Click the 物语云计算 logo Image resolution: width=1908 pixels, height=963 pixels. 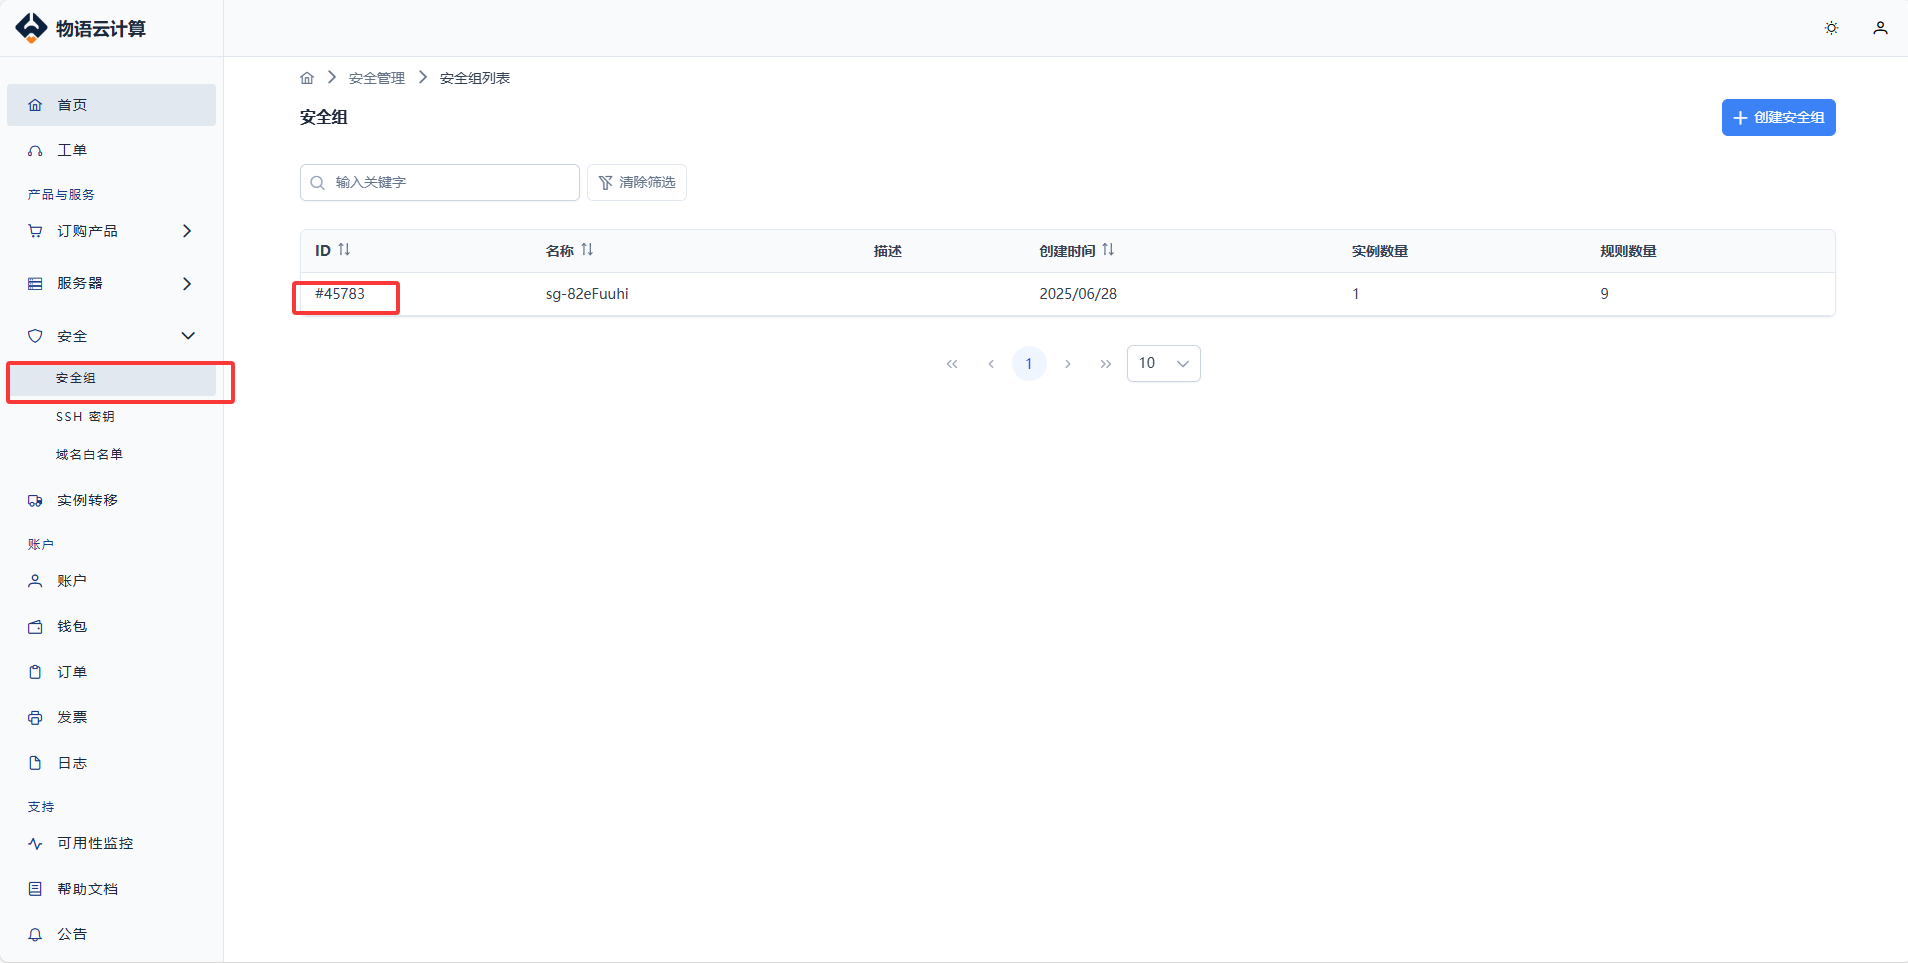81,28
